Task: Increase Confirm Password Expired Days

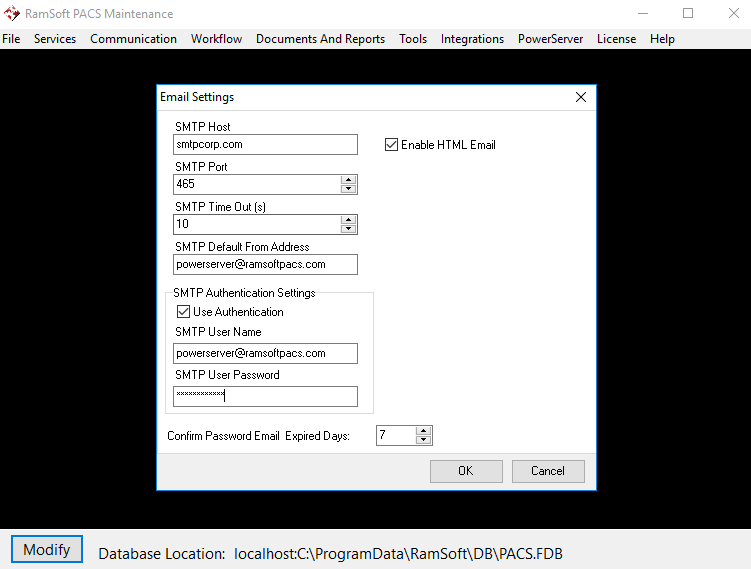Action: tap(423, 431)
